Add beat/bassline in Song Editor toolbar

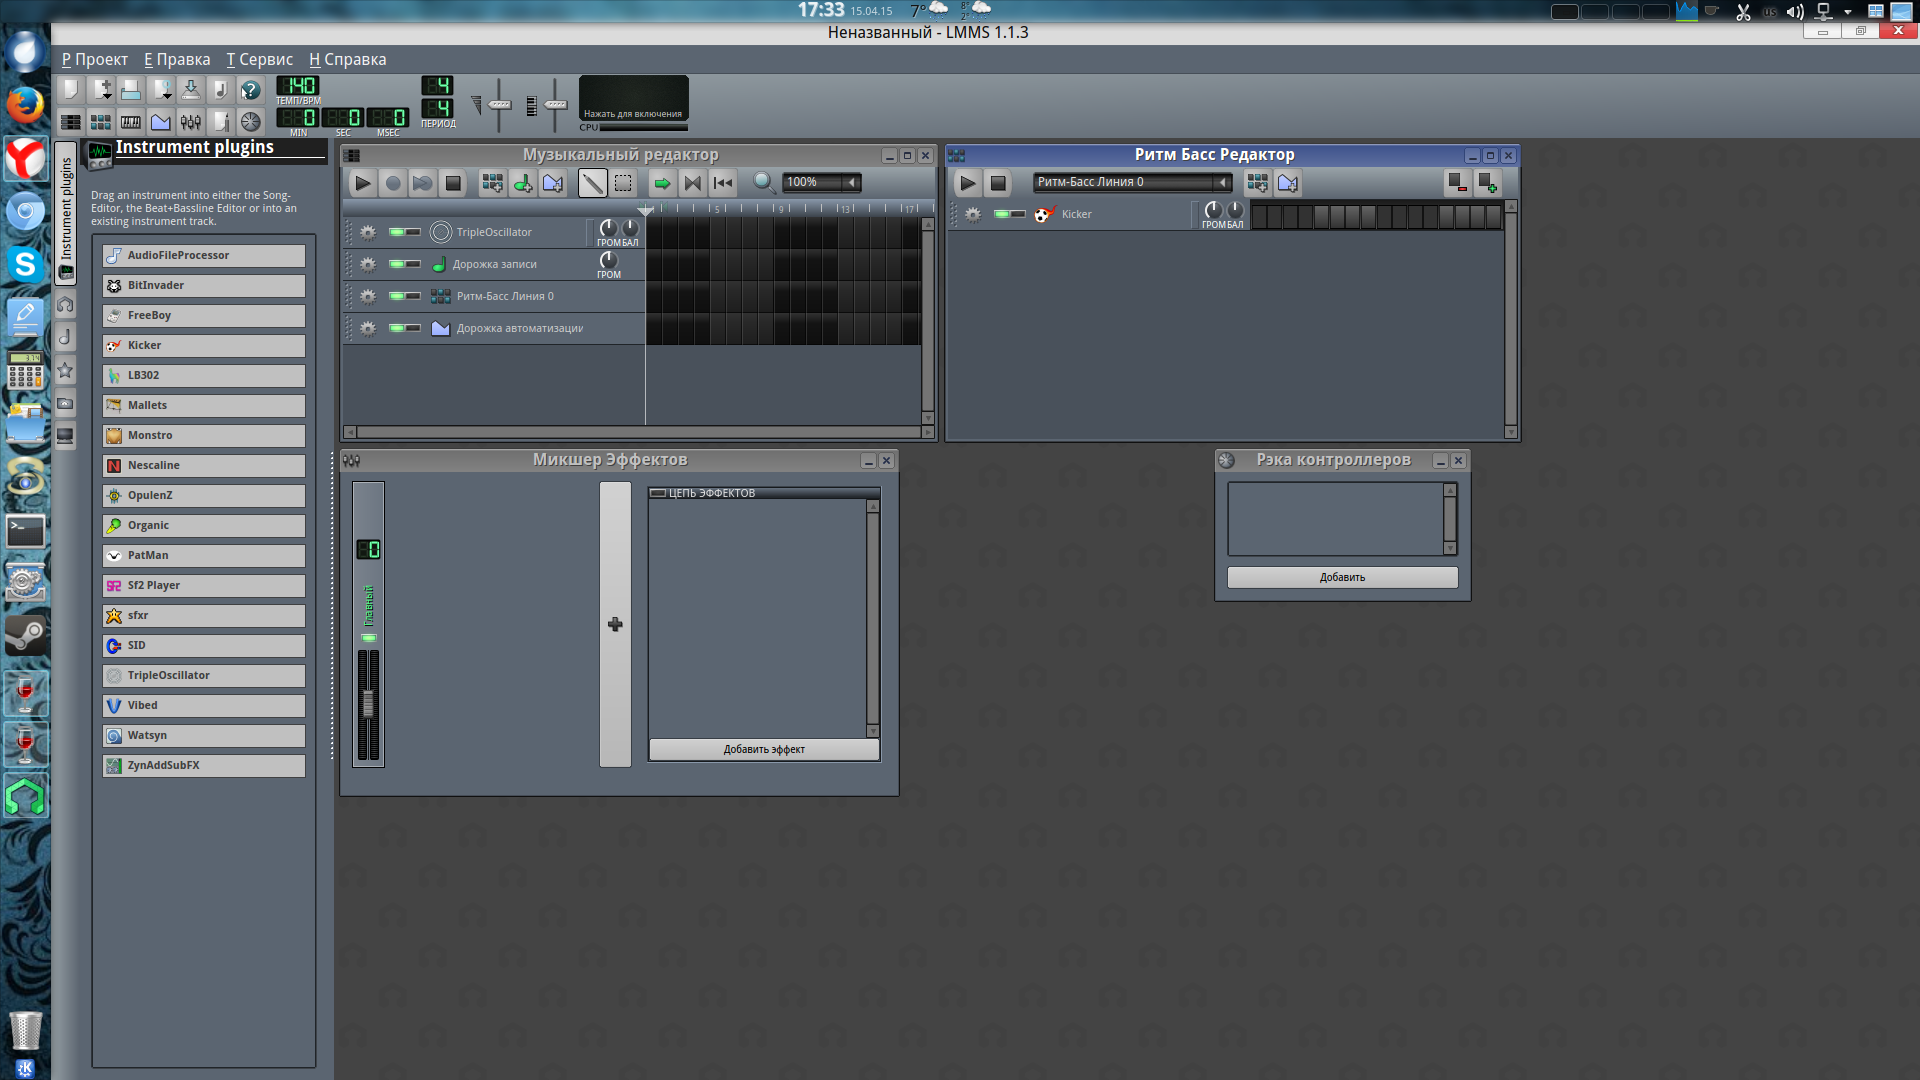492,183
